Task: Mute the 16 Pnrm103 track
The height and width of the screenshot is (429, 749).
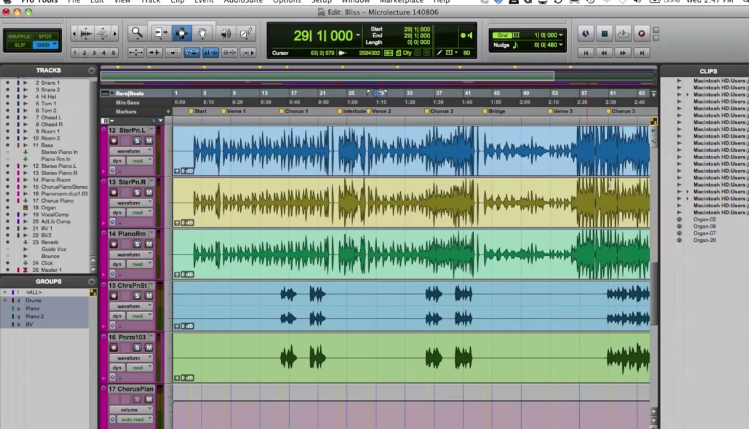Action: [149, 347]
